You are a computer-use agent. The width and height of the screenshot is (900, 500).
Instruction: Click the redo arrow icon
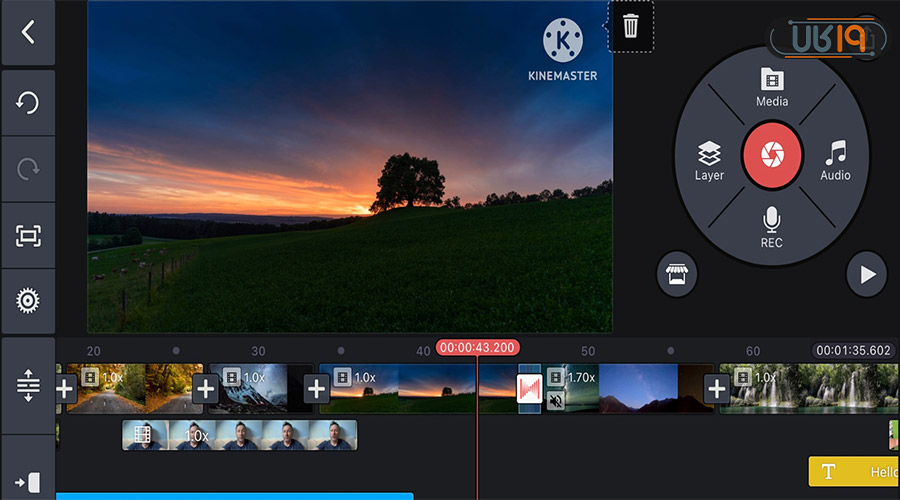(x=28, y=169)
